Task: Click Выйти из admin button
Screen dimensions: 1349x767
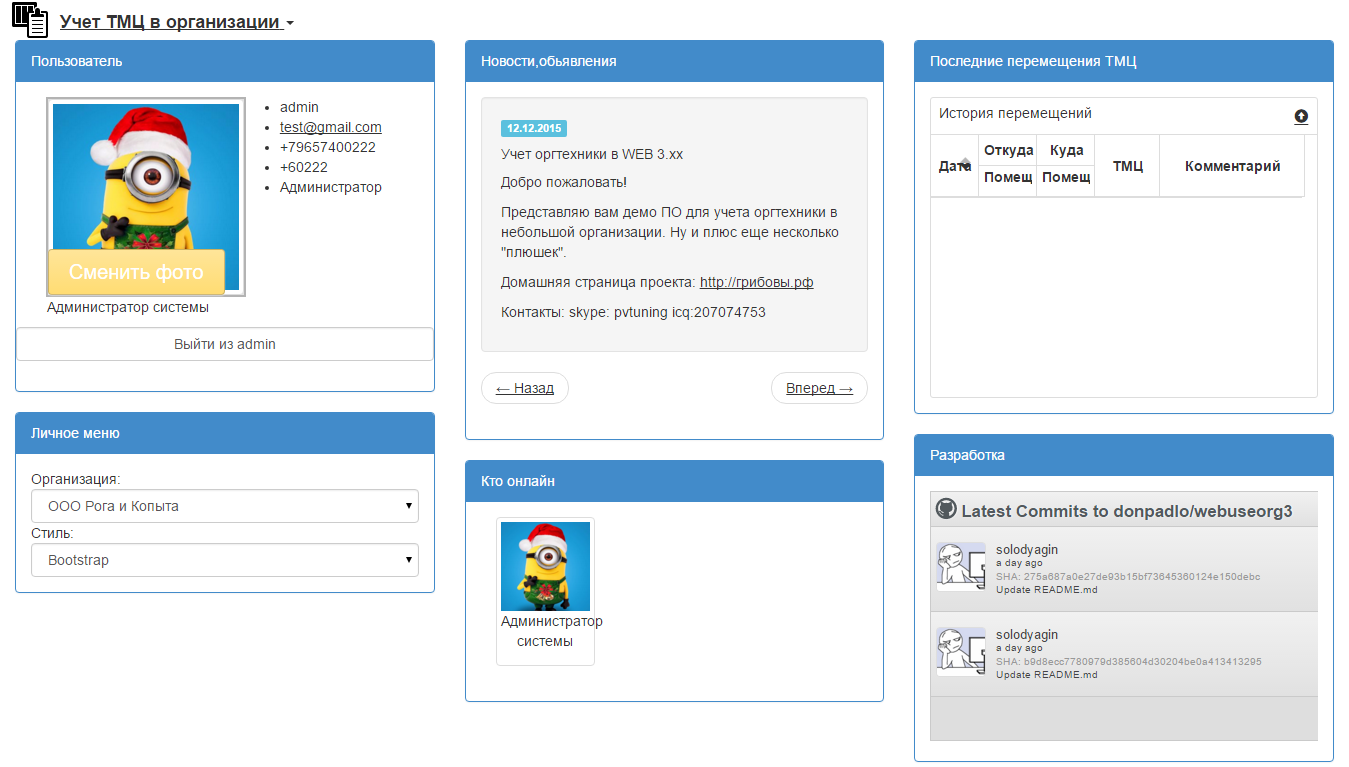Action: point(225,344)
